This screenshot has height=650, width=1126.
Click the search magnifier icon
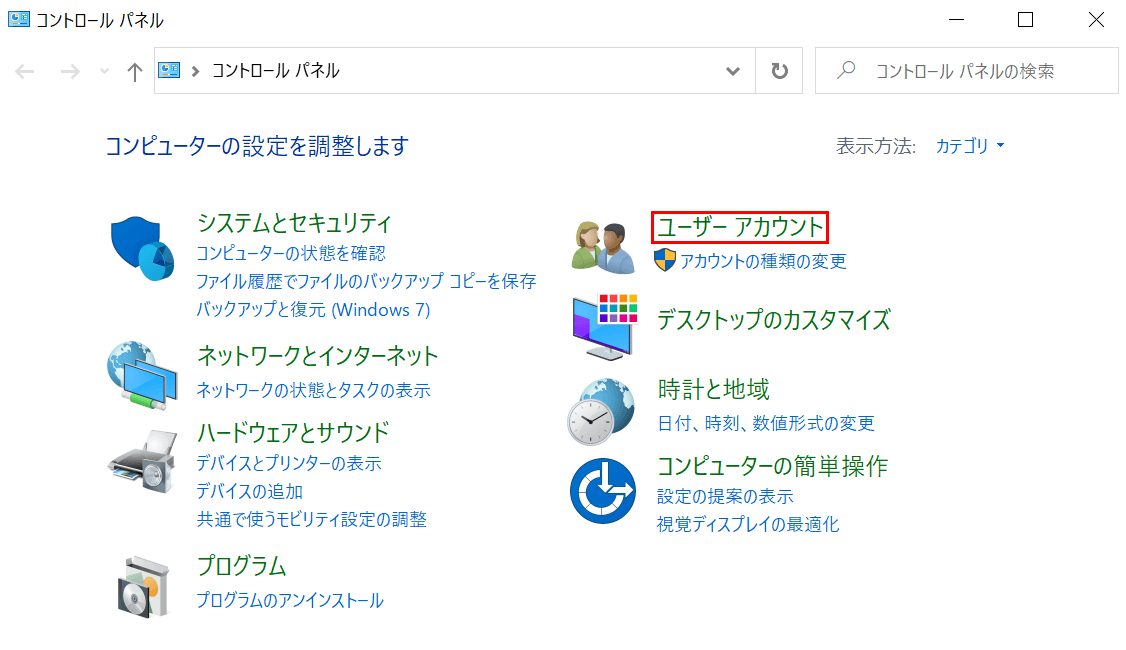[x=846, y=70]
